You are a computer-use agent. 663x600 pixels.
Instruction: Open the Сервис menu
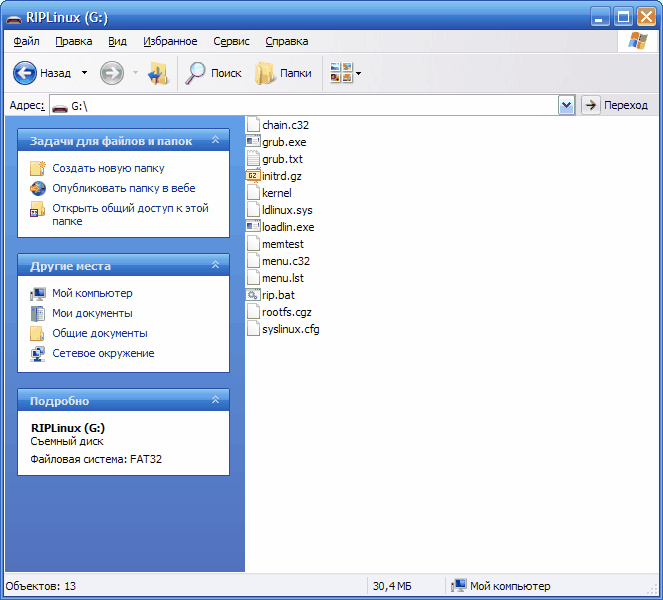click(x=231, y=41)
